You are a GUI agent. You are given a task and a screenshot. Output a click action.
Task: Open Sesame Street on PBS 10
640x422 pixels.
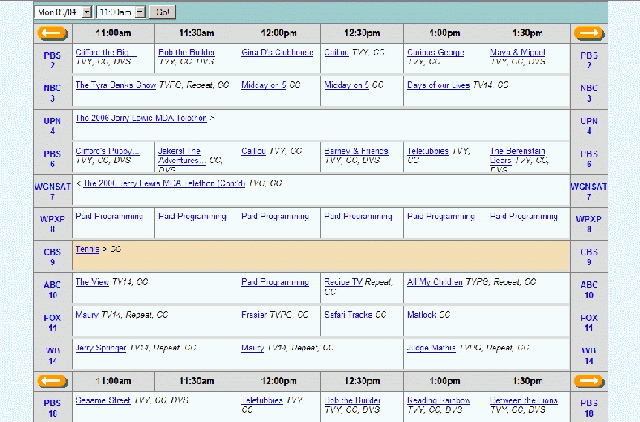(x=103, y=400)
